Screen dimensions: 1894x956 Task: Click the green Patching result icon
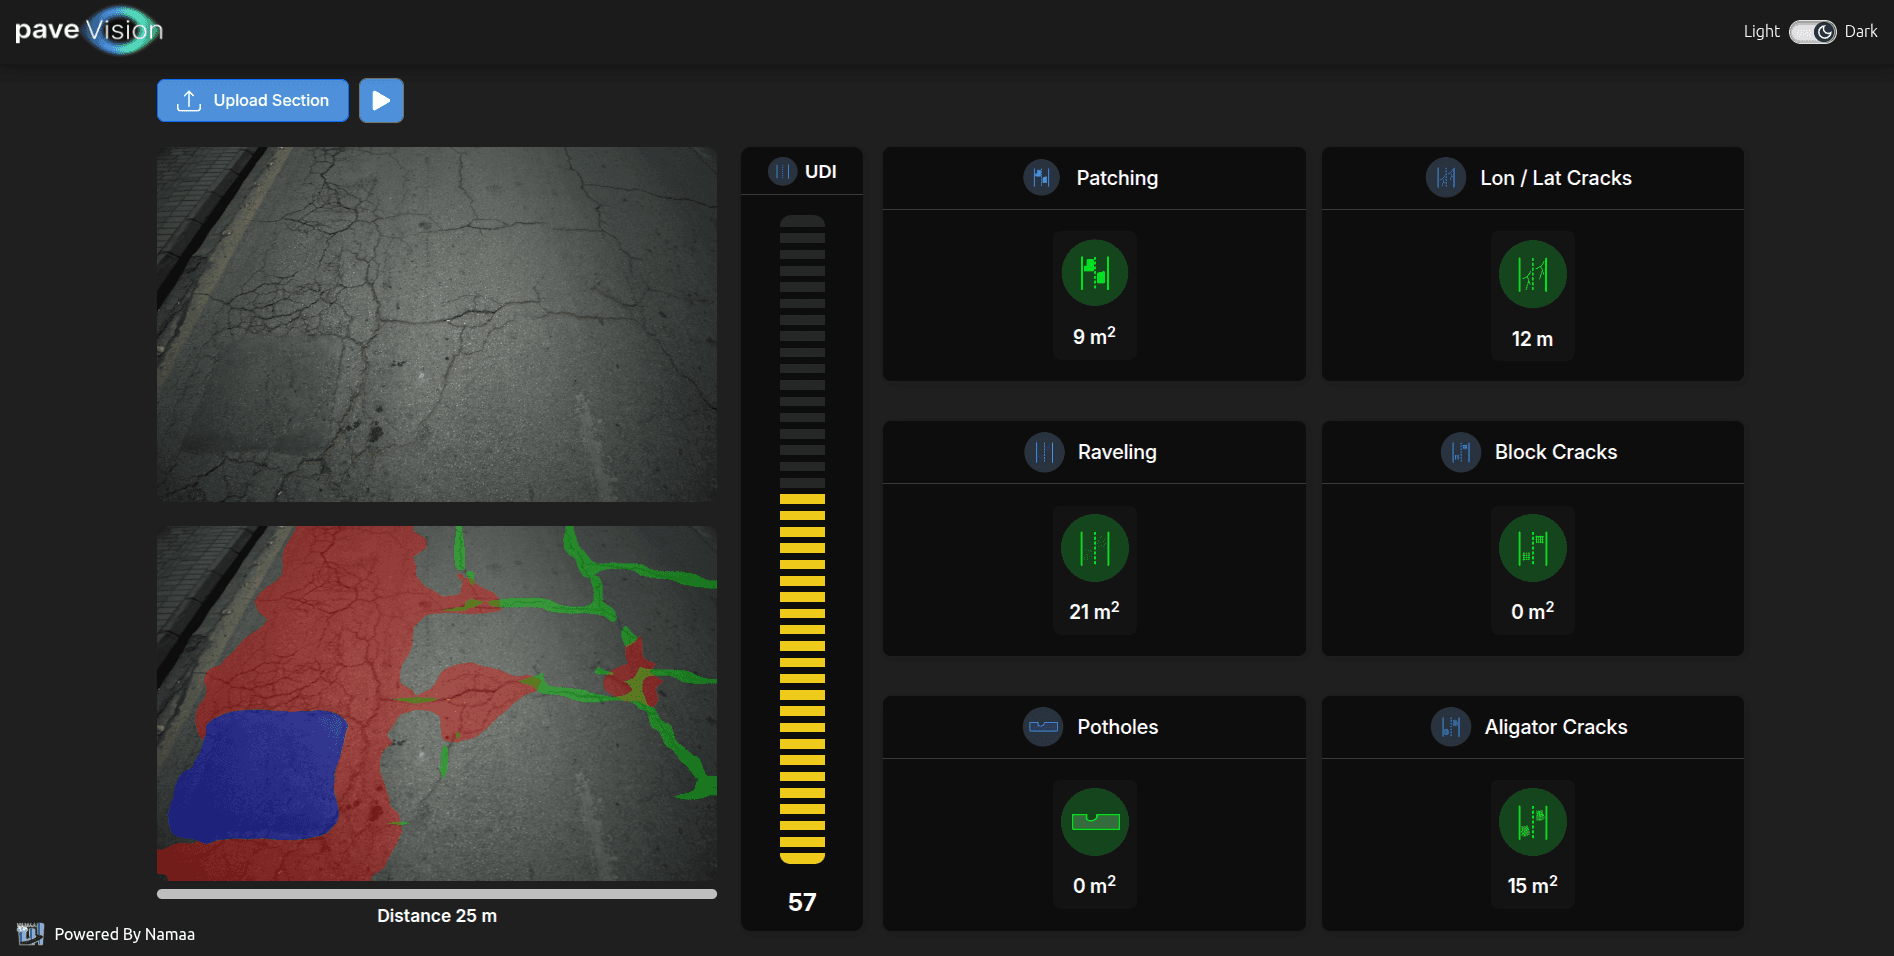pyautogui.click(x=1094, y=273)
